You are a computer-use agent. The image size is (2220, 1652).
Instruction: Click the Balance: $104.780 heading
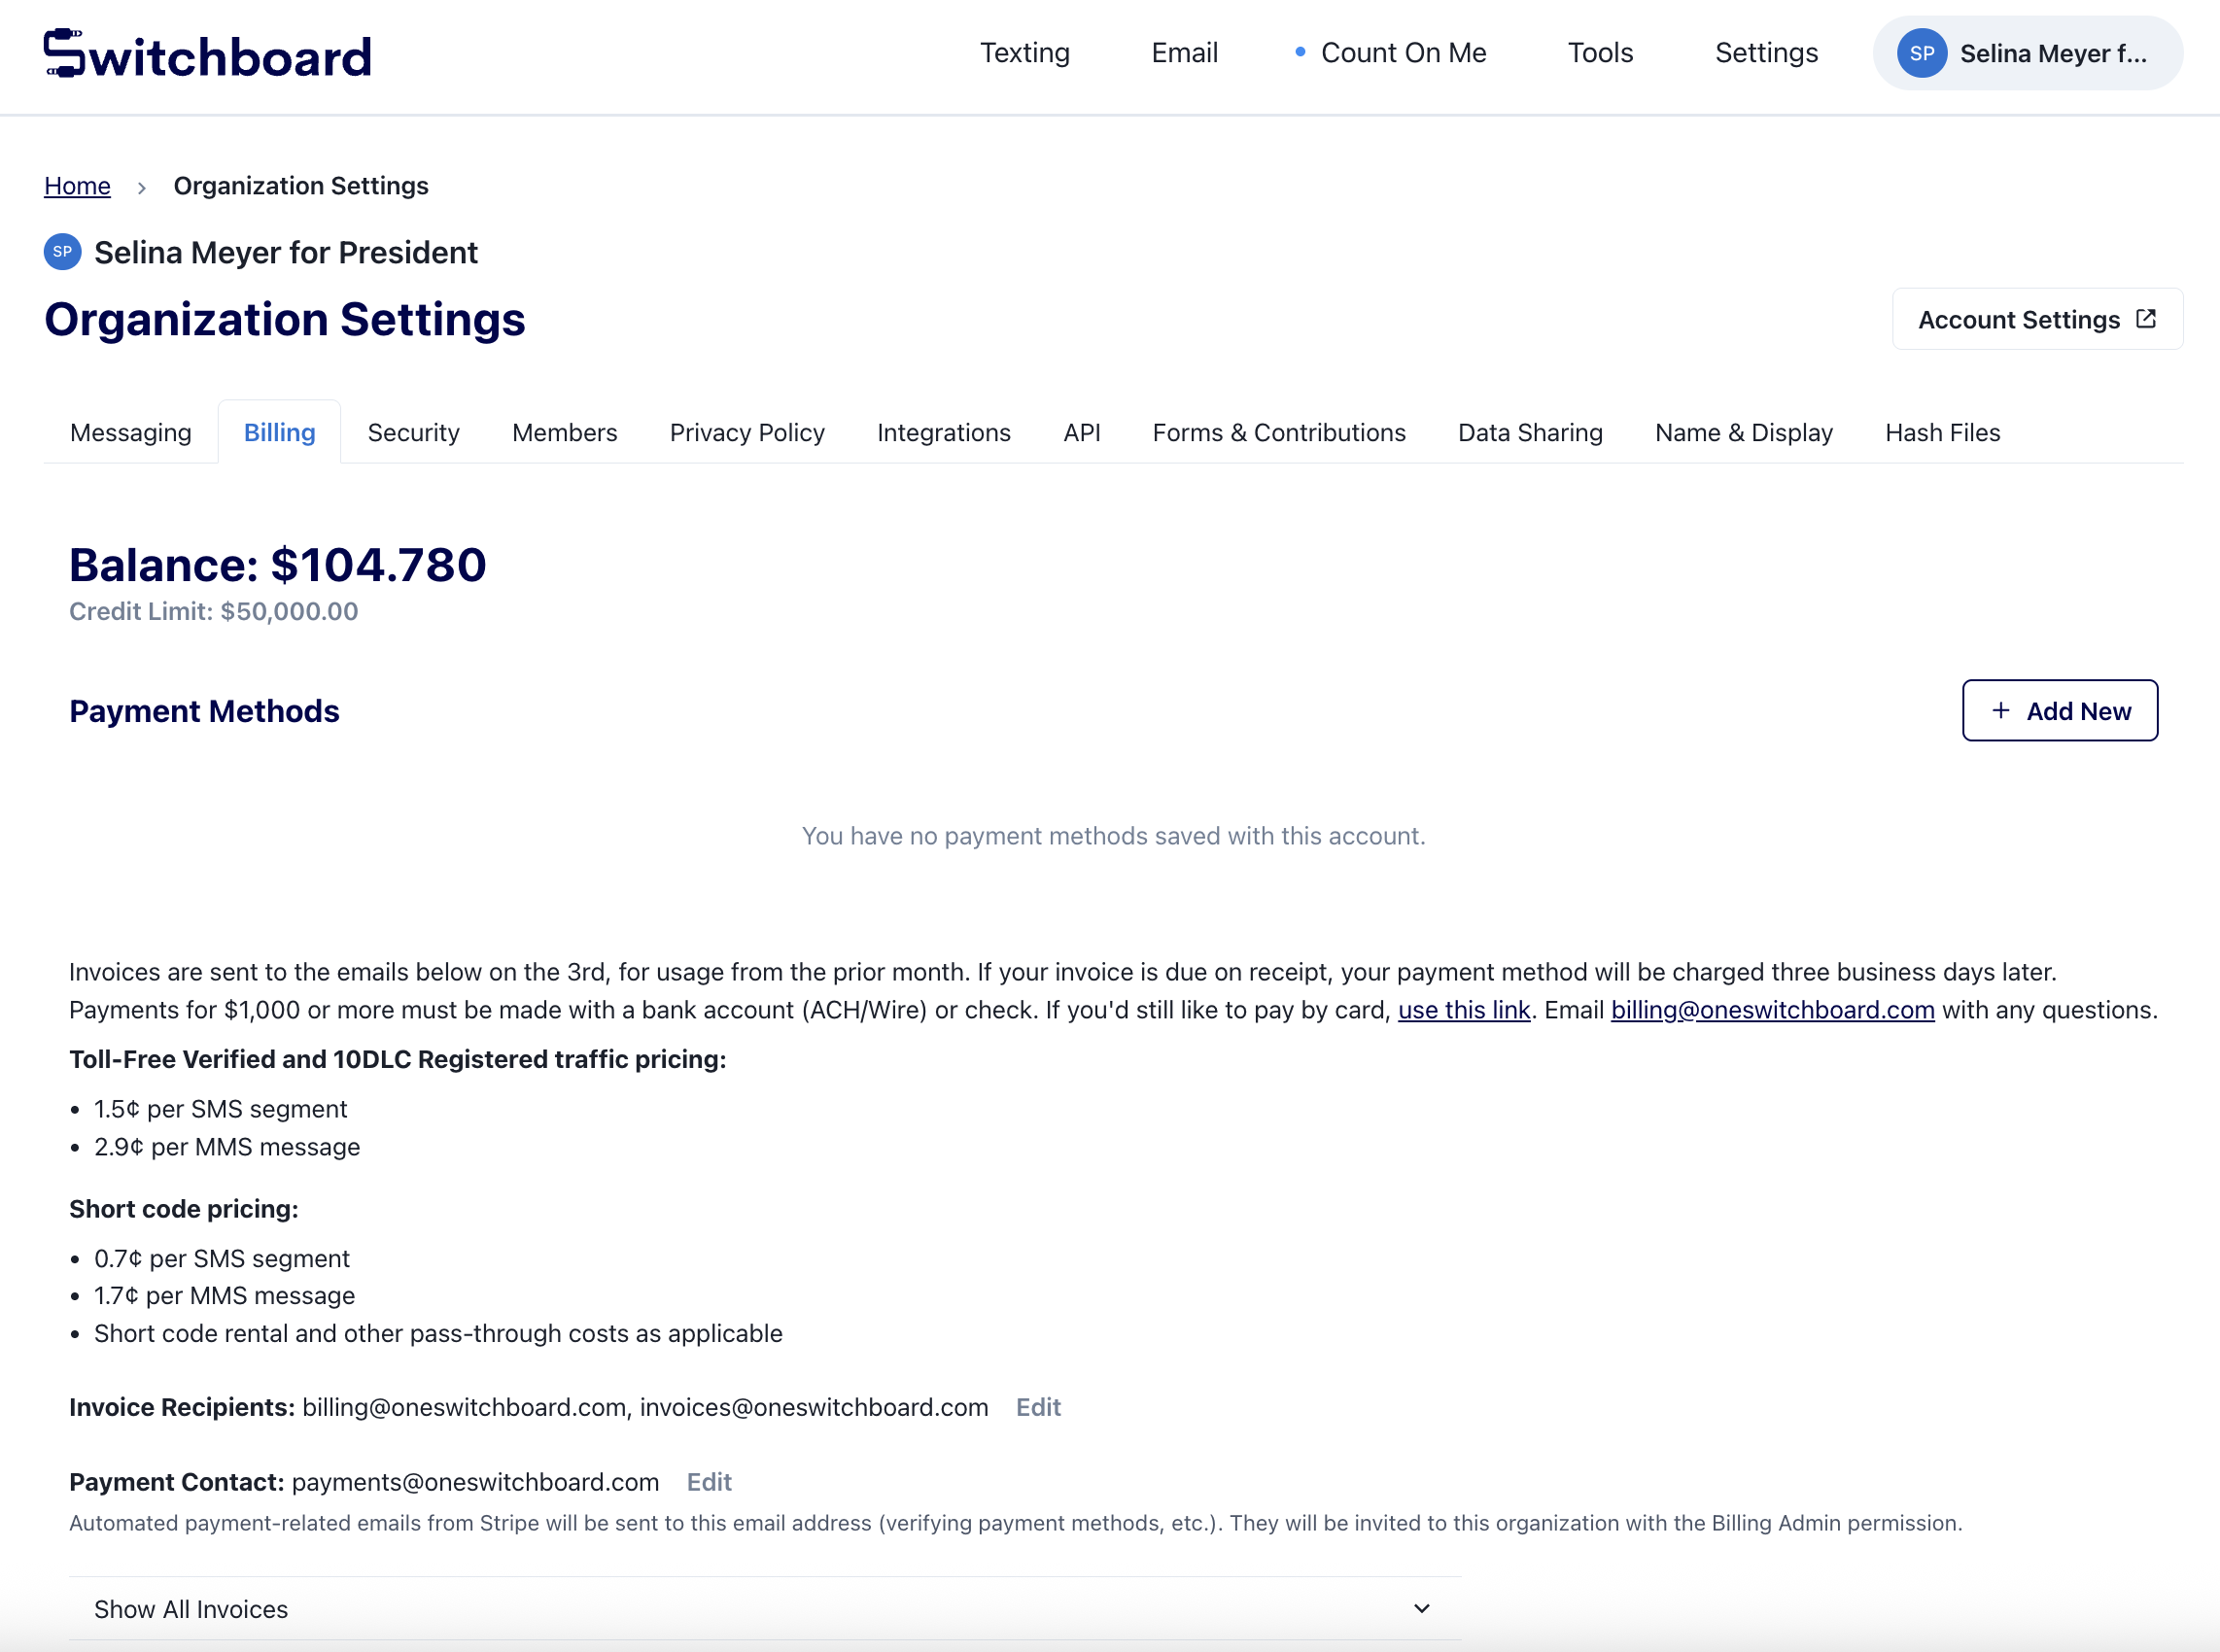coord(278,565)
